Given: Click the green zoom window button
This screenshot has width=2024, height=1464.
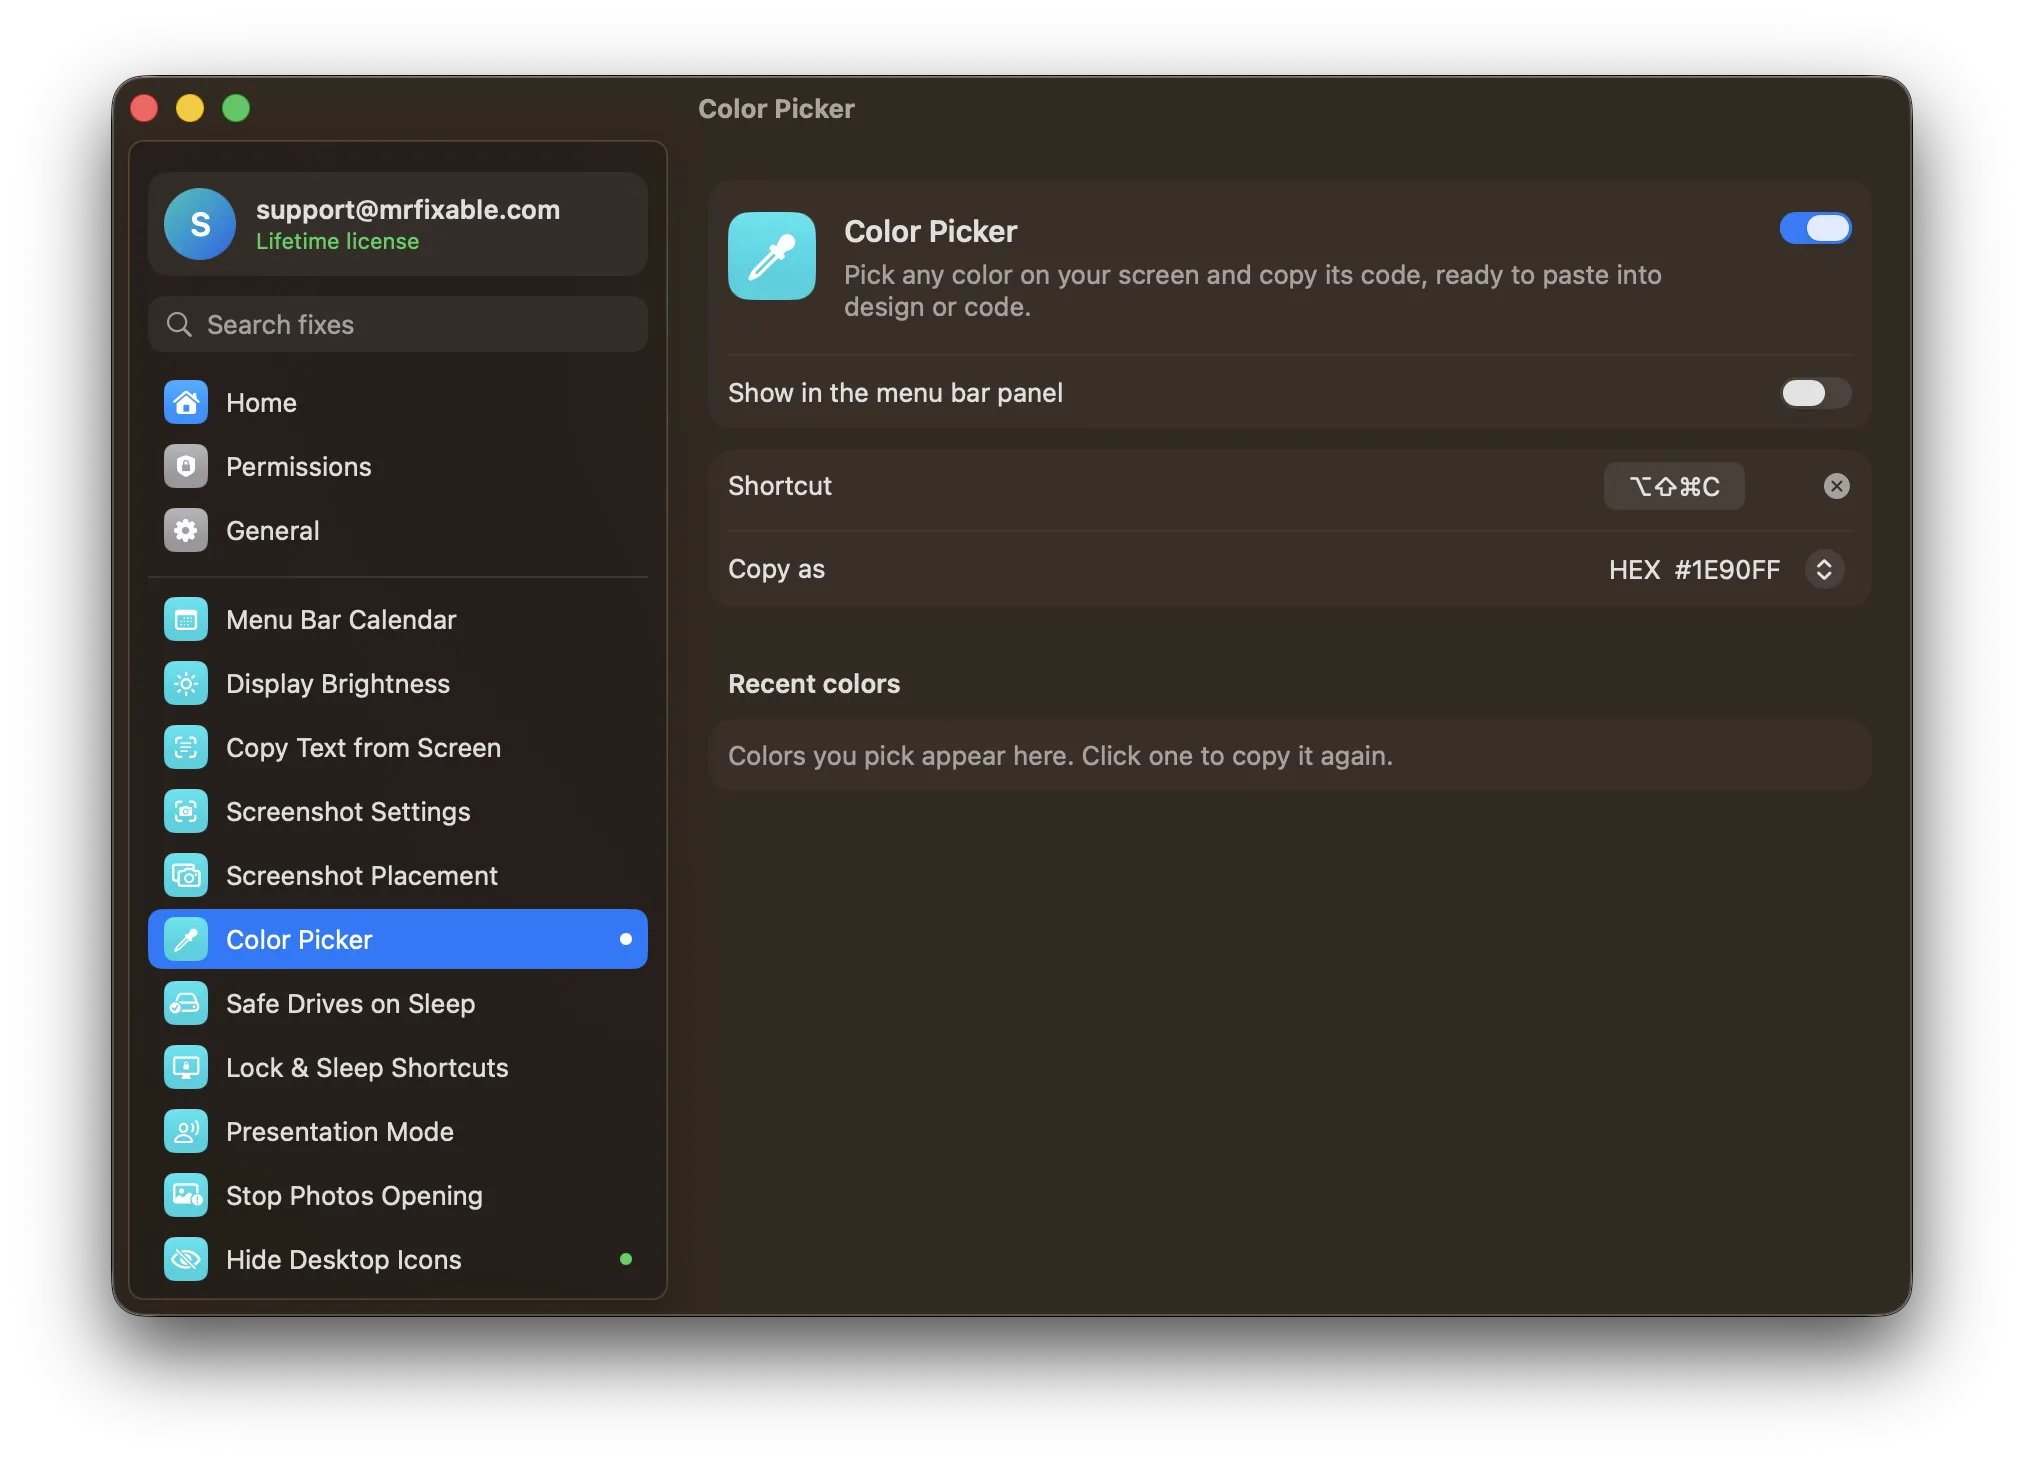Looking at the screenshot, I should [x=236, y=108].
